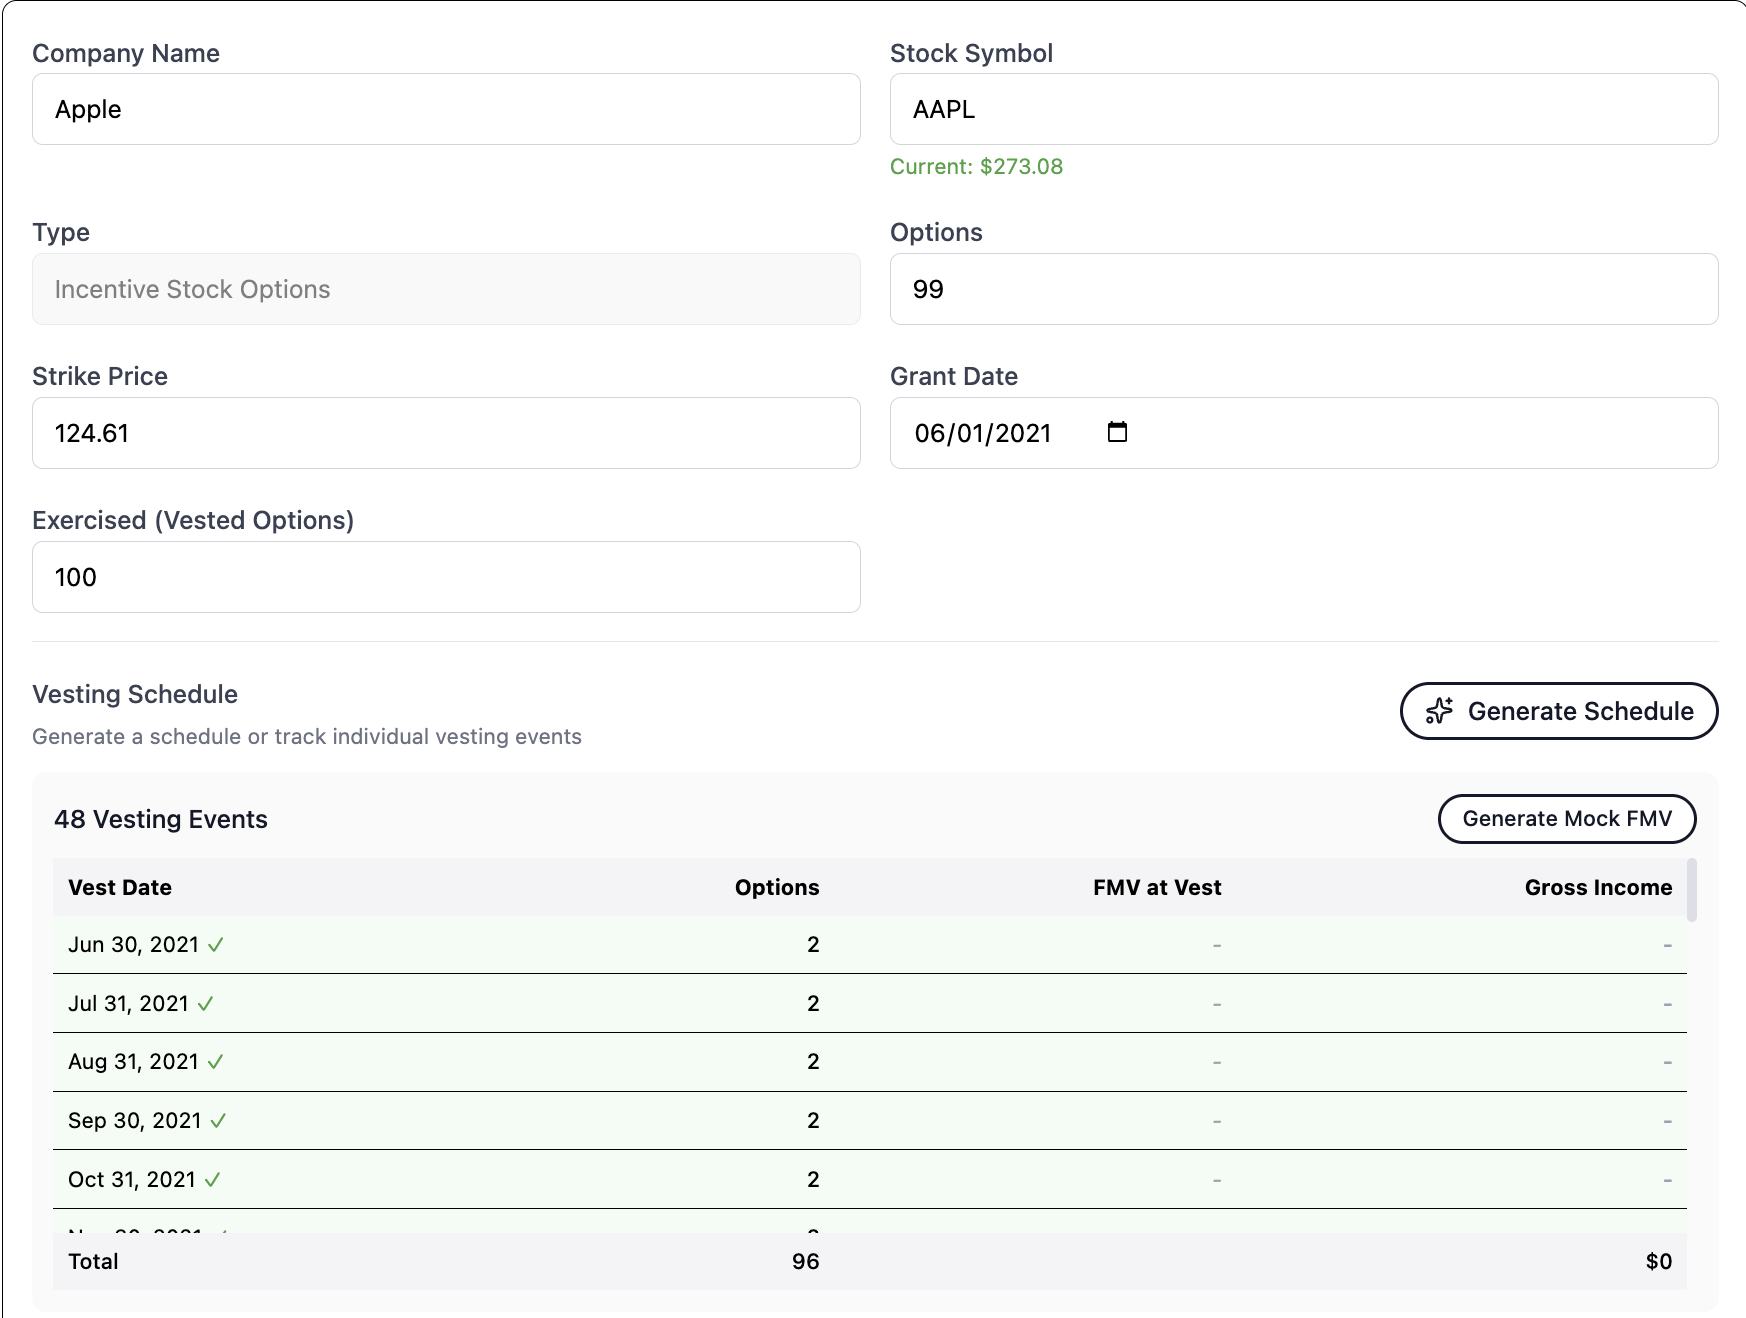Focus the Company Name field containing Apple

(x=446, y=109)
